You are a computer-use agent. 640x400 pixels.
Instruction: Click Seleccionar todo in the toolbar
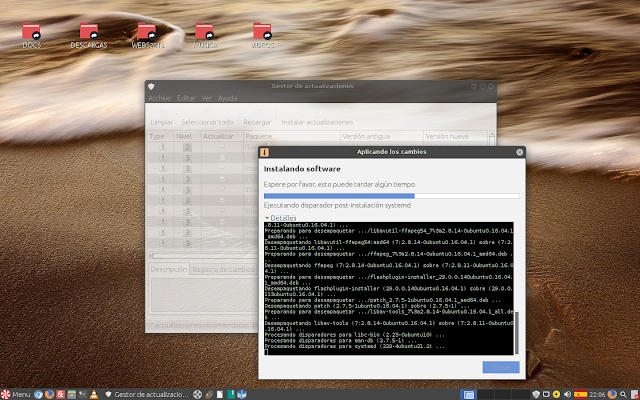(207, 117)
